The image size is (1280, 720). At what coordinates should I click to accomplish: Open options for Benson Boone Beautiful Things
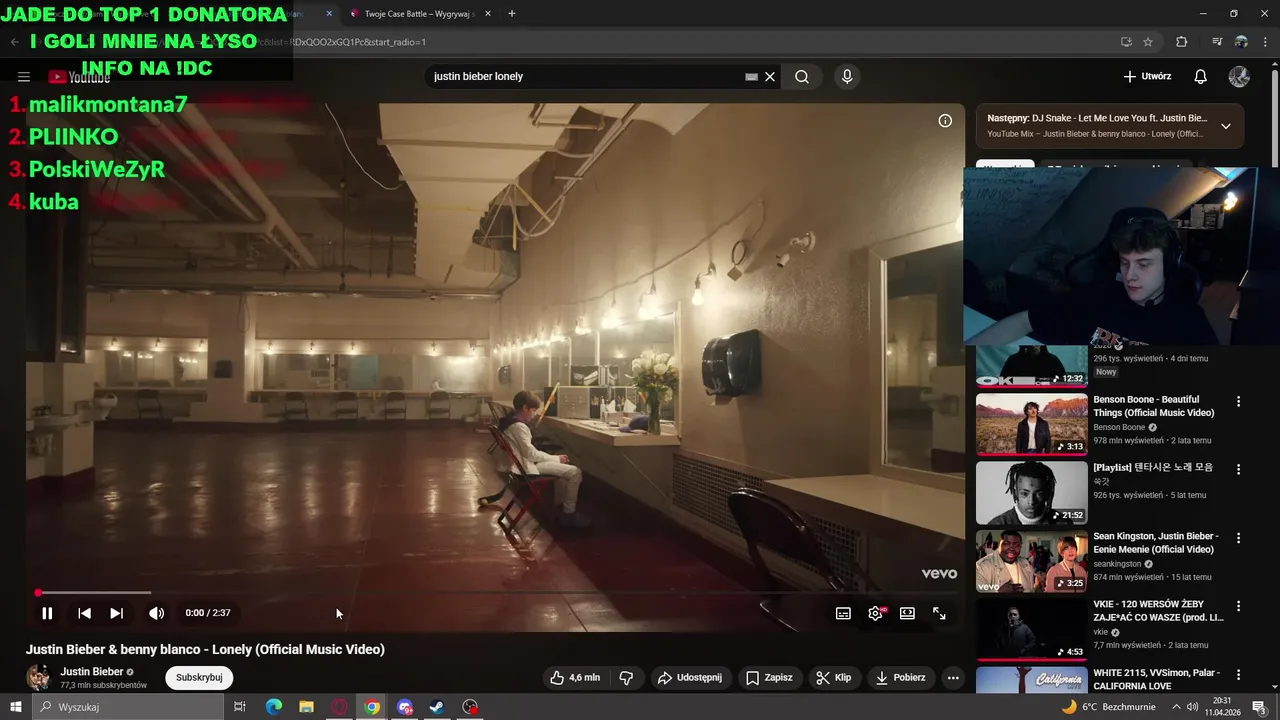(x=1238, y=401)
